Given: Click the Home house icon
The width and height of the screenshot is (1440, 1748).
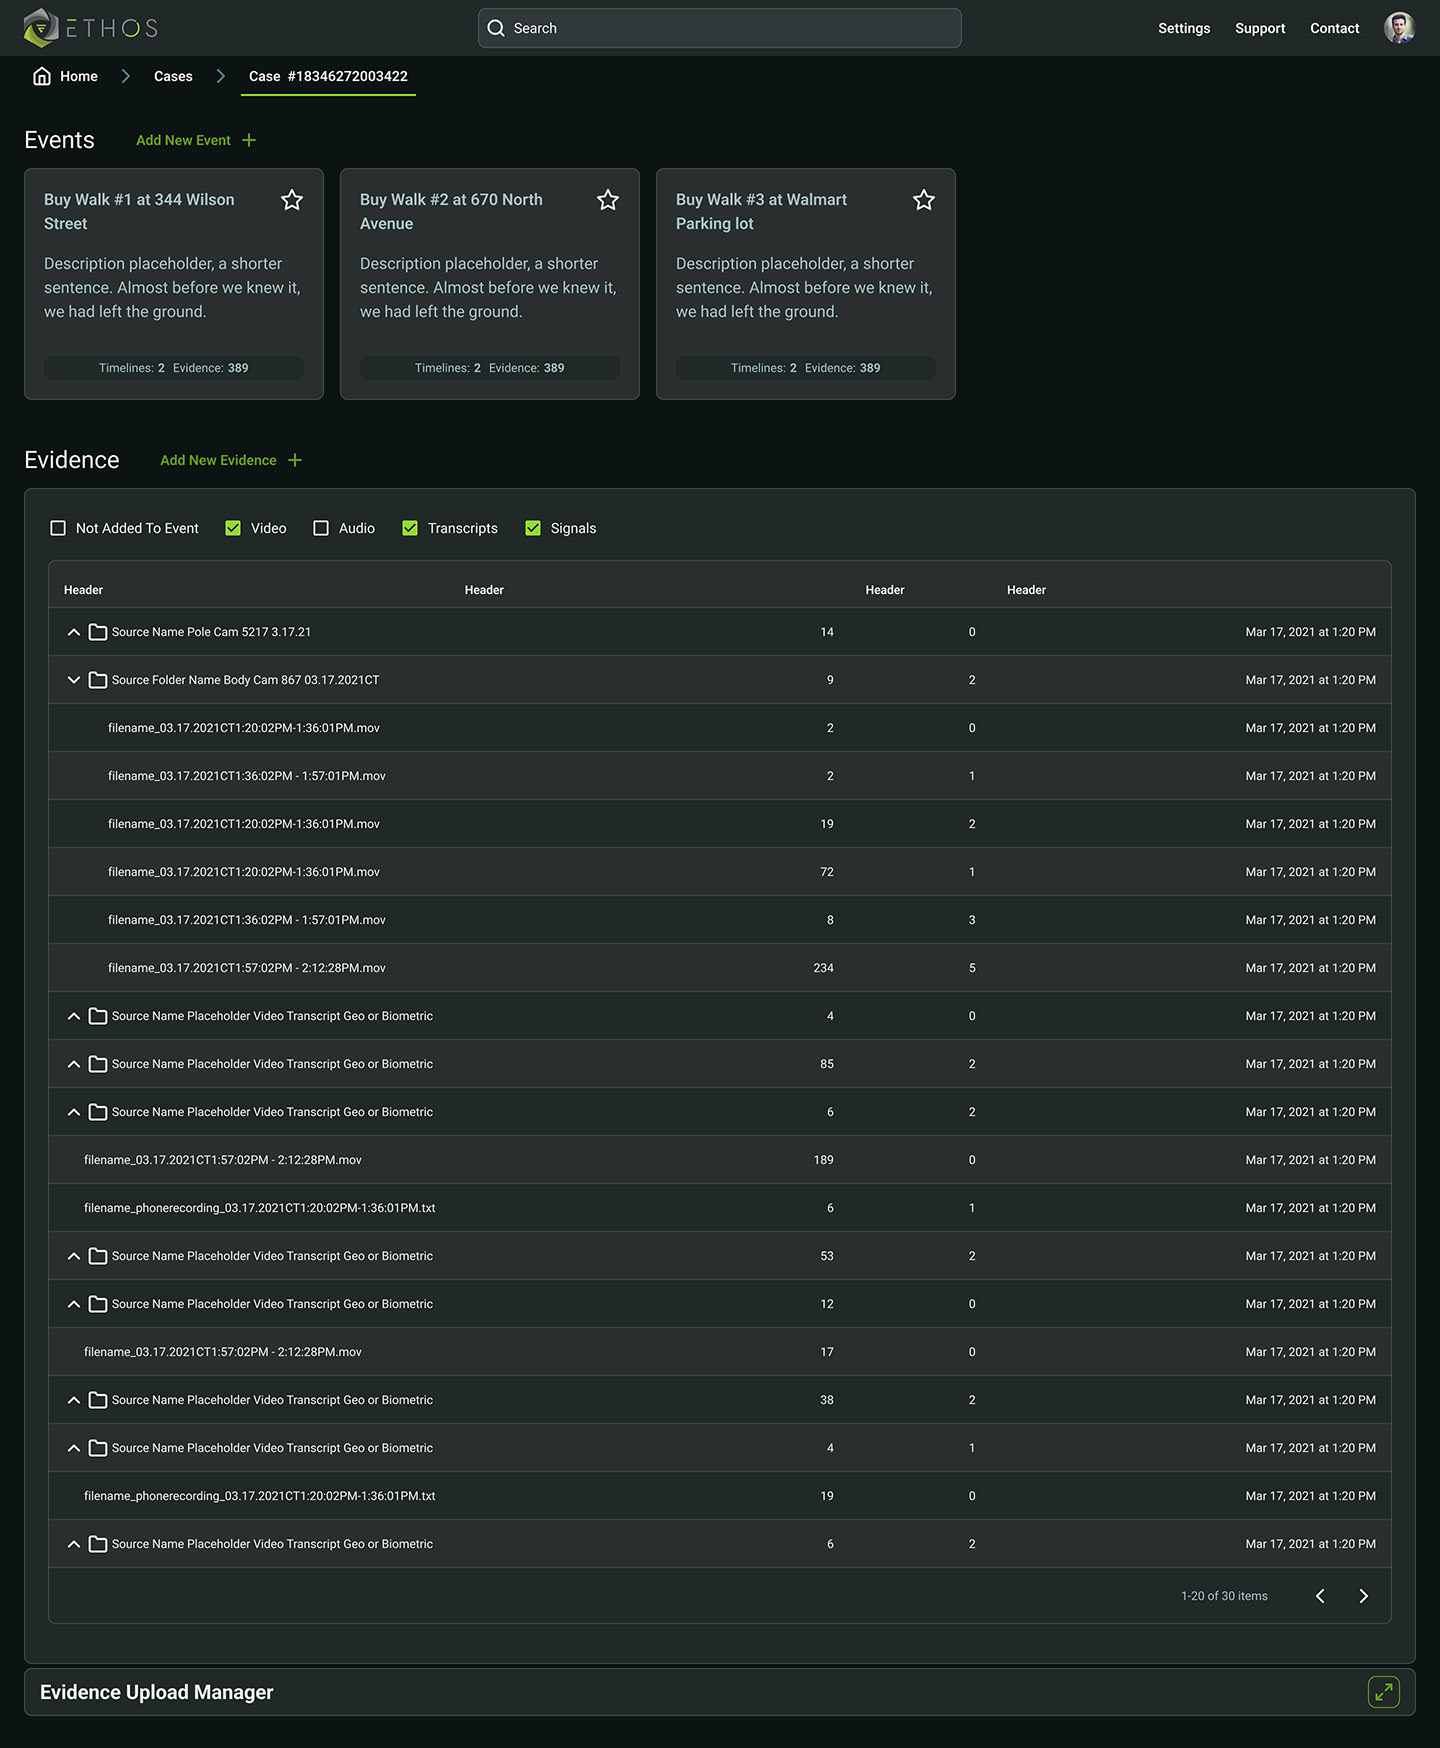Looking at the screenshot, I should click(42, 76).
